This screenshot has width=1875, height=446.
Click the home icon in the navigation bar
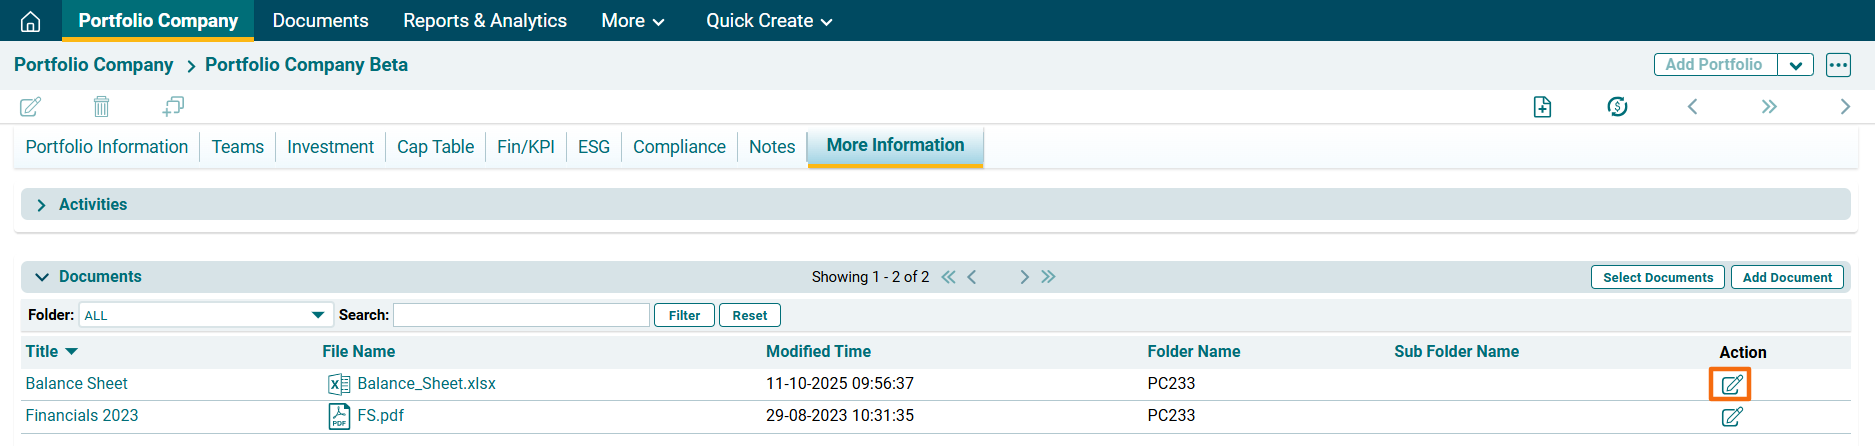[x=31, y=21]
